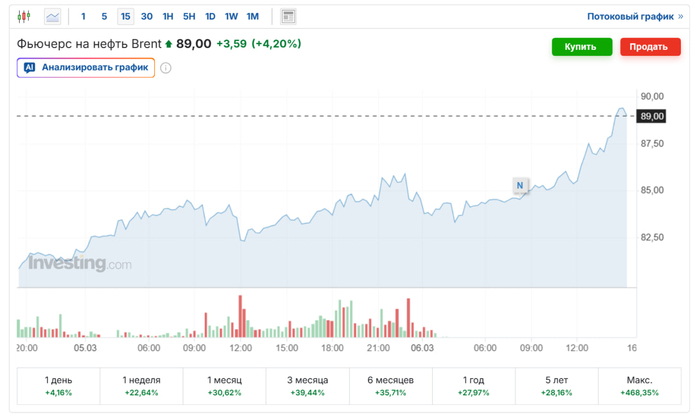
Task: Open the info icon beside Анализировать график
Action: [x=166, y=68]
